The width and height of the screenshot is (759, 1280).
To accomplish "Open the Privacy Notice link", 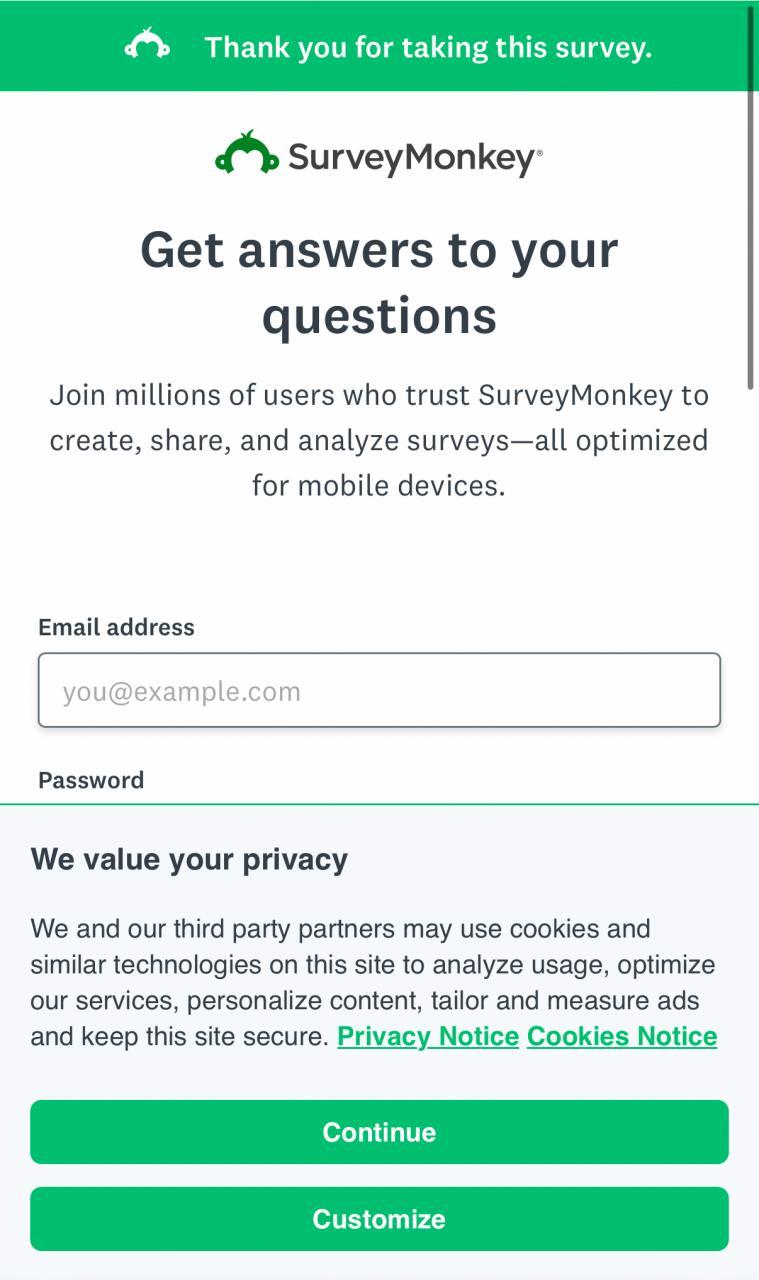I will pos(428,1037).
